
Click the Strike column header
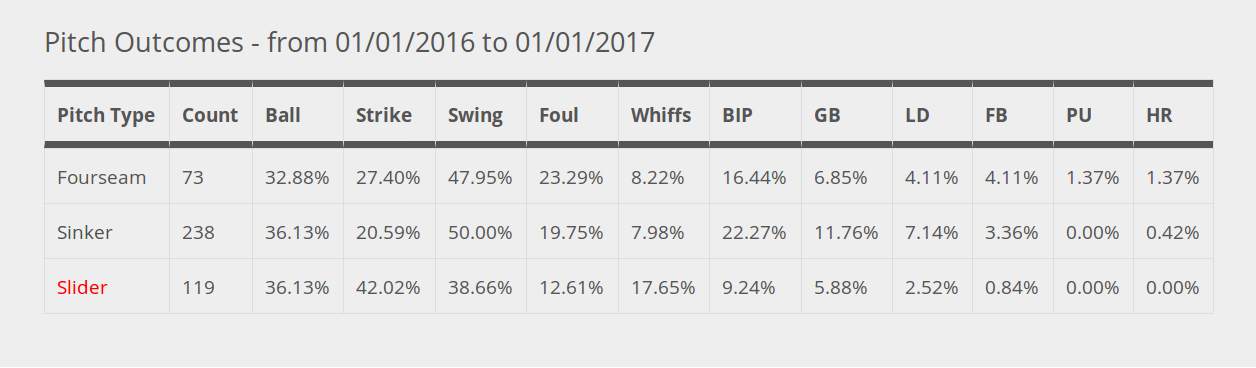pos(384,115)
